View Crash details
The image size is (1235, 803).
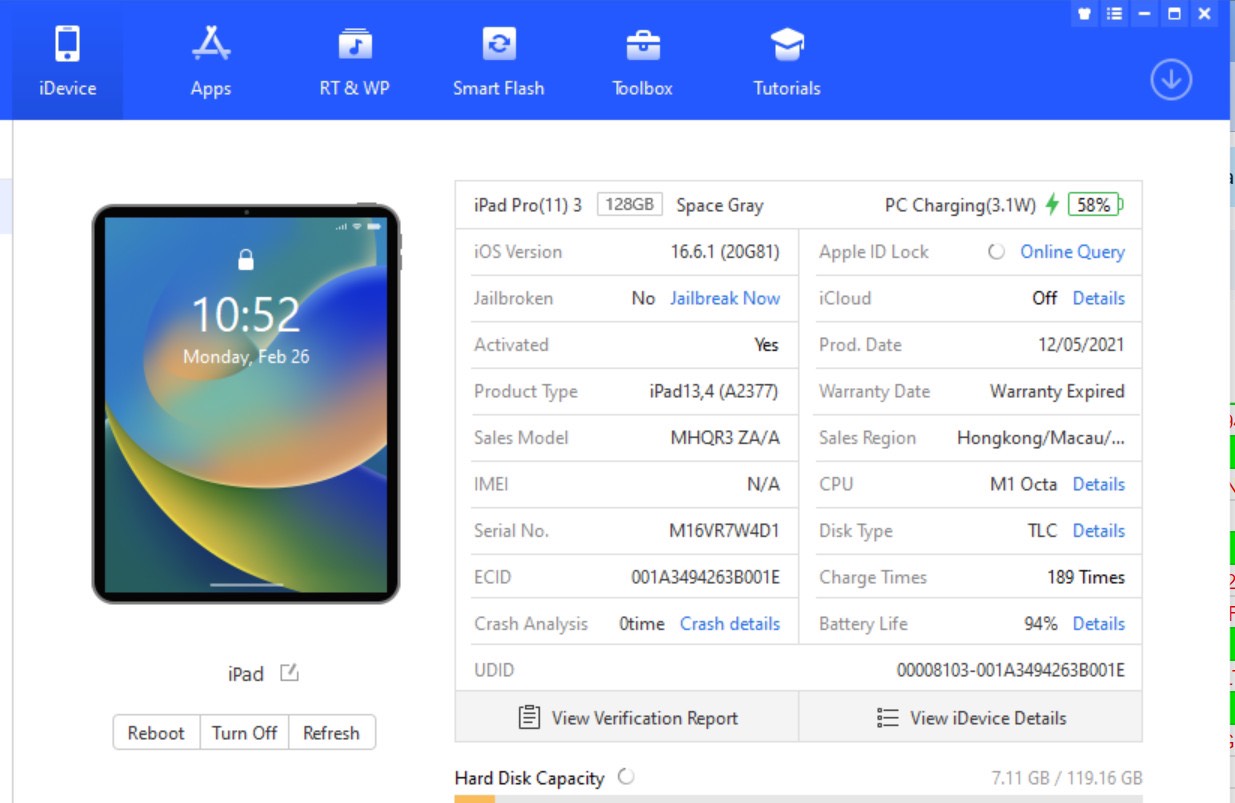click(730, 623)
